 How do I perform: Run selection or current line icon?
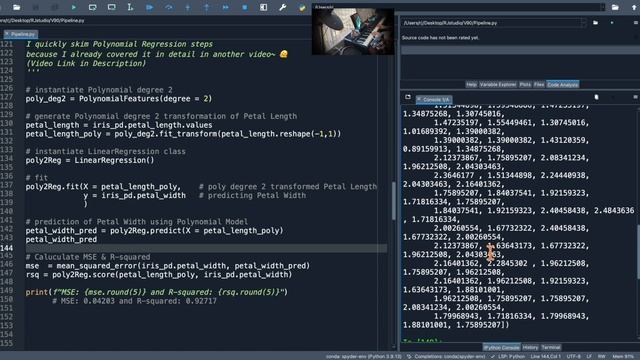pos(130,7)
